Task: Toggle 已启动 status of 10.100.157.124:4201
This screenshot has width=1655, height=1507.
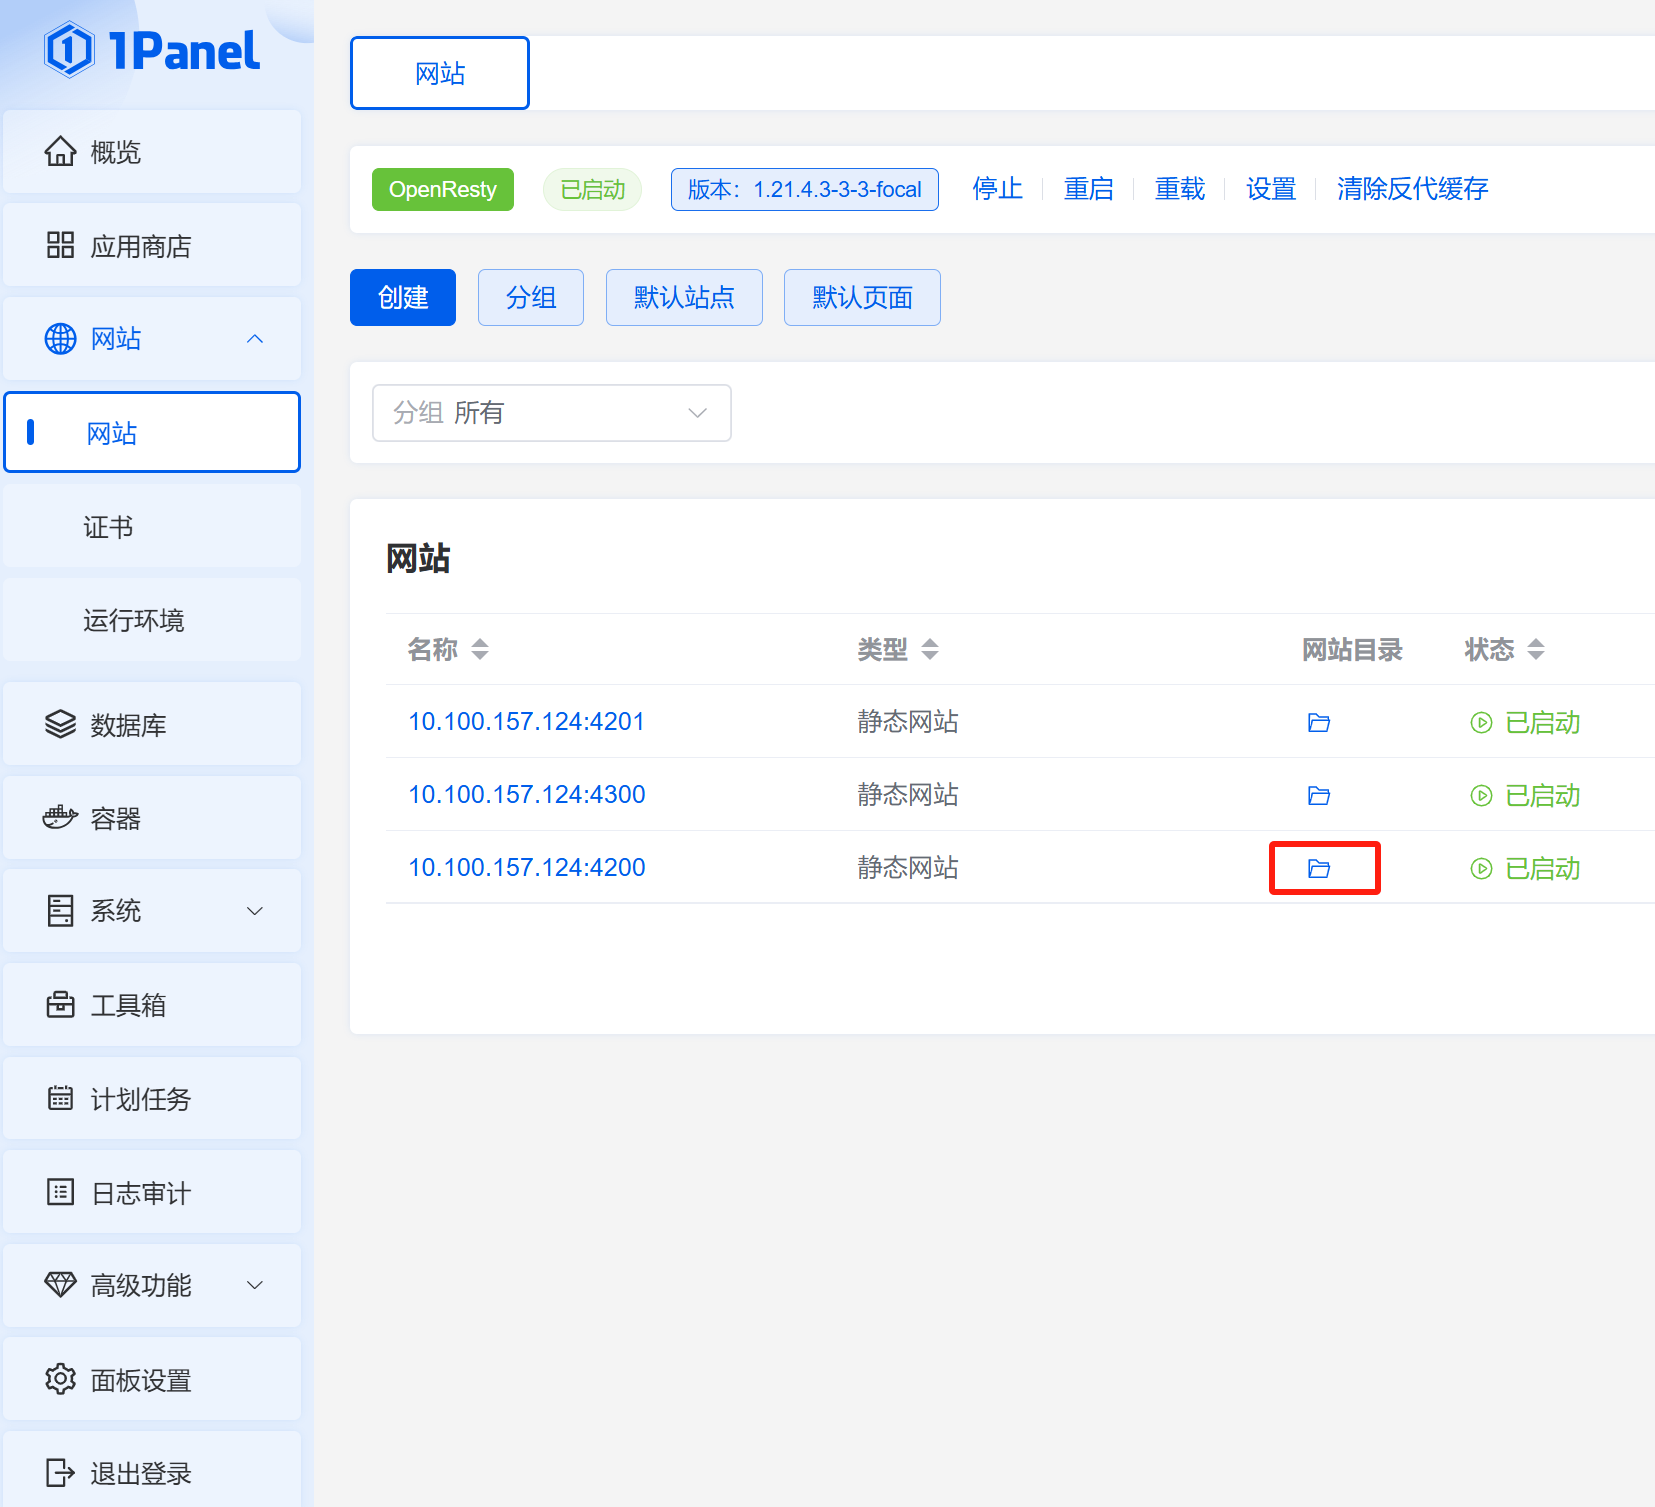Action: point(1525,722)
